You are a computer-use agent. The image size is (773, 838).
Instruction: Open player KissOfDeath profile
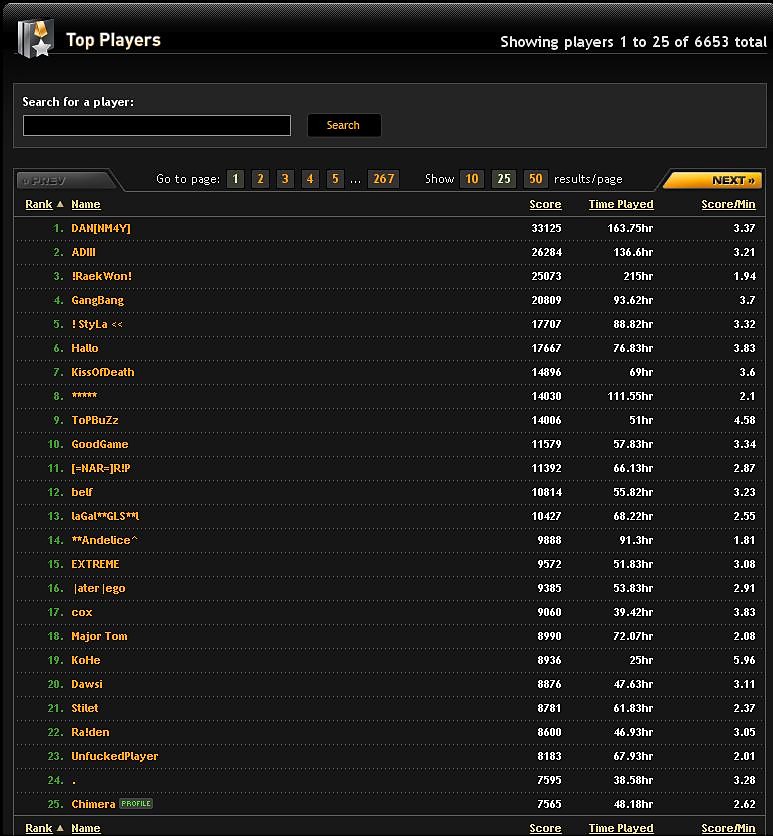103,373
